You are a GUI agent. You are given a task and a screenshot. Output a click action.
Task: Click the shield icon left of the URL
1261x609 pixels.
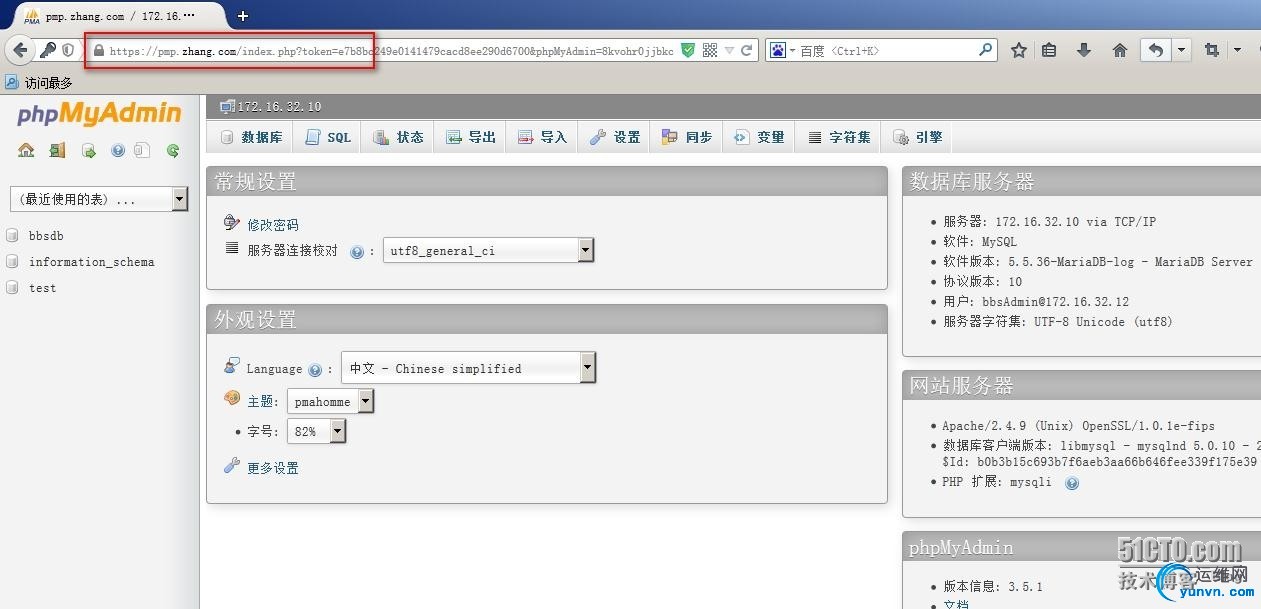pos(68,50)
